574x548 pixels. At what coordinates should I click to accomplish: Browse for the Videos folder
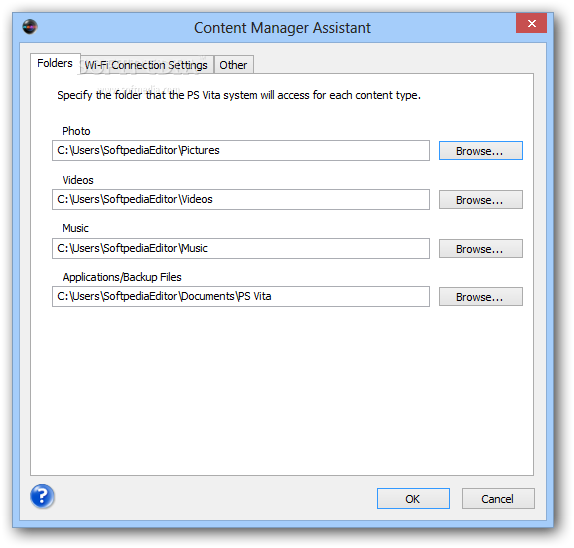pos(481,200)
